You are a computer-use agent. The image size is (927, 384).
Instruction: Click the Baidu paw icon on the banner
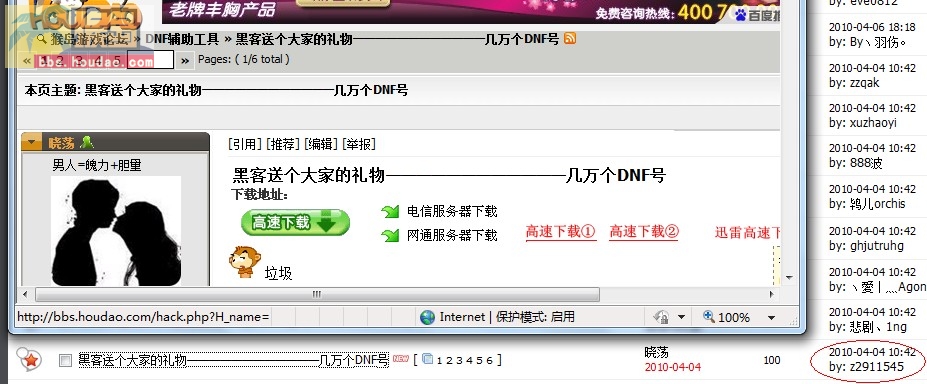point(741,15)
